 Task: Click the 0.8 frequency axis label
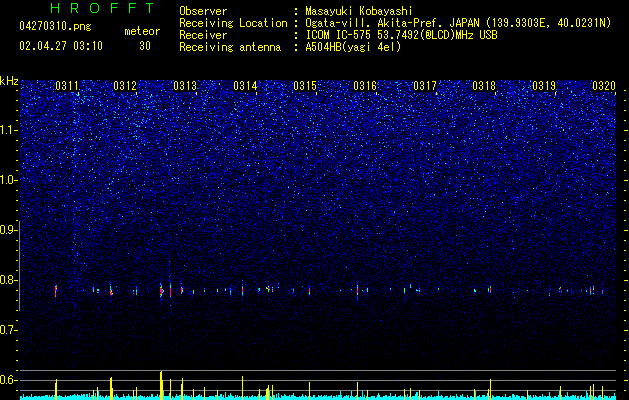pyautogui.click(x=9, y=280)
